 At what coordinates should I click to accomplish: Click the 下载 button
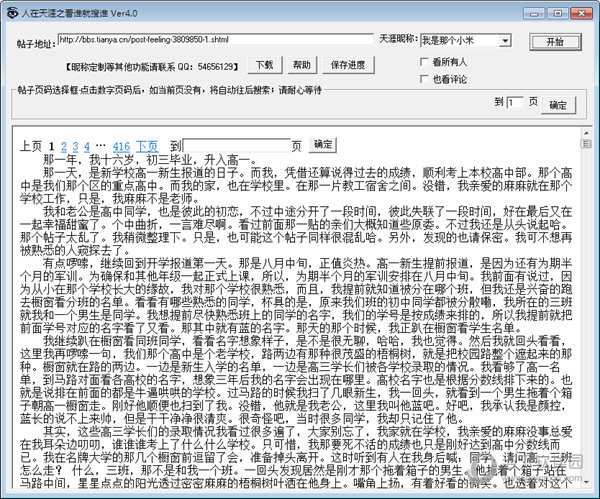coord(264,64)
